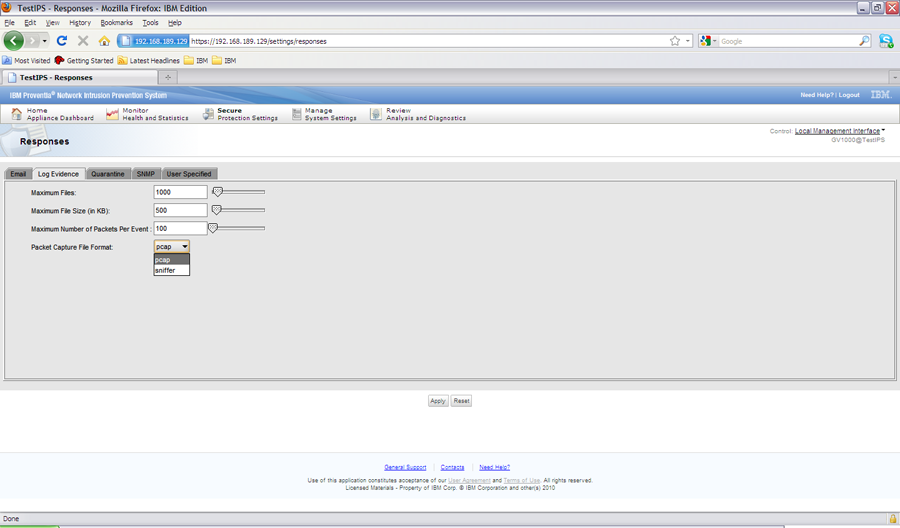Click the Logout link
Screen dimensions: 900x528
pos(849,95)
